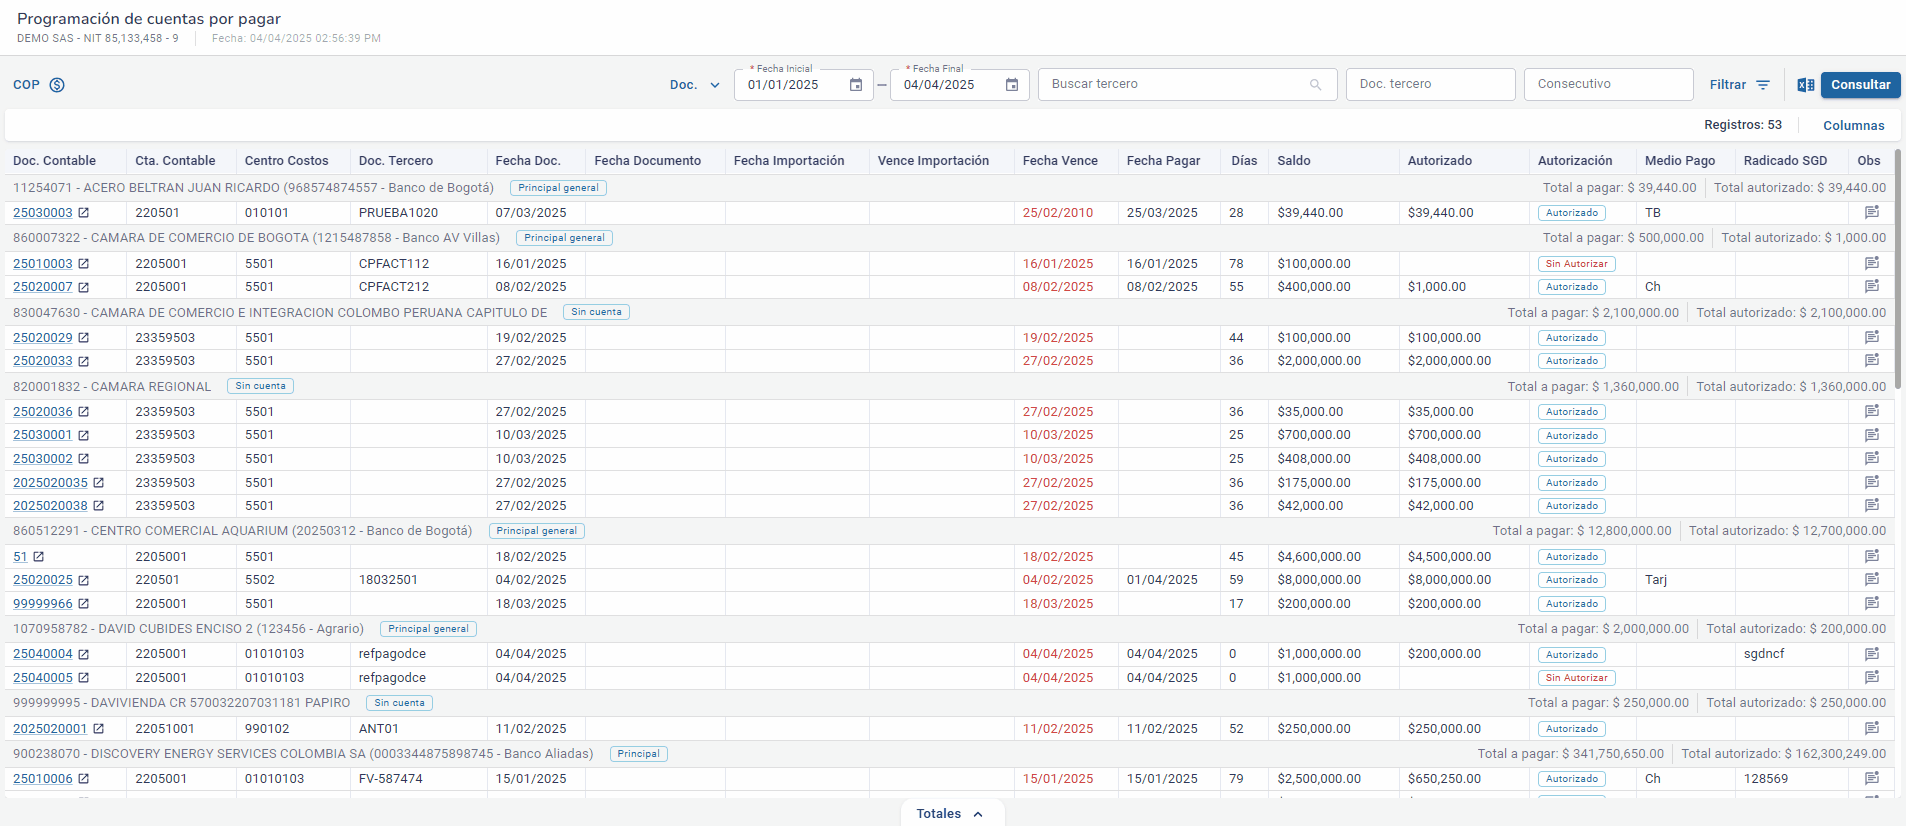1906x826 pixels.
Task: Open observations icon for row CPFACT212
Action: coord(1872,287)
